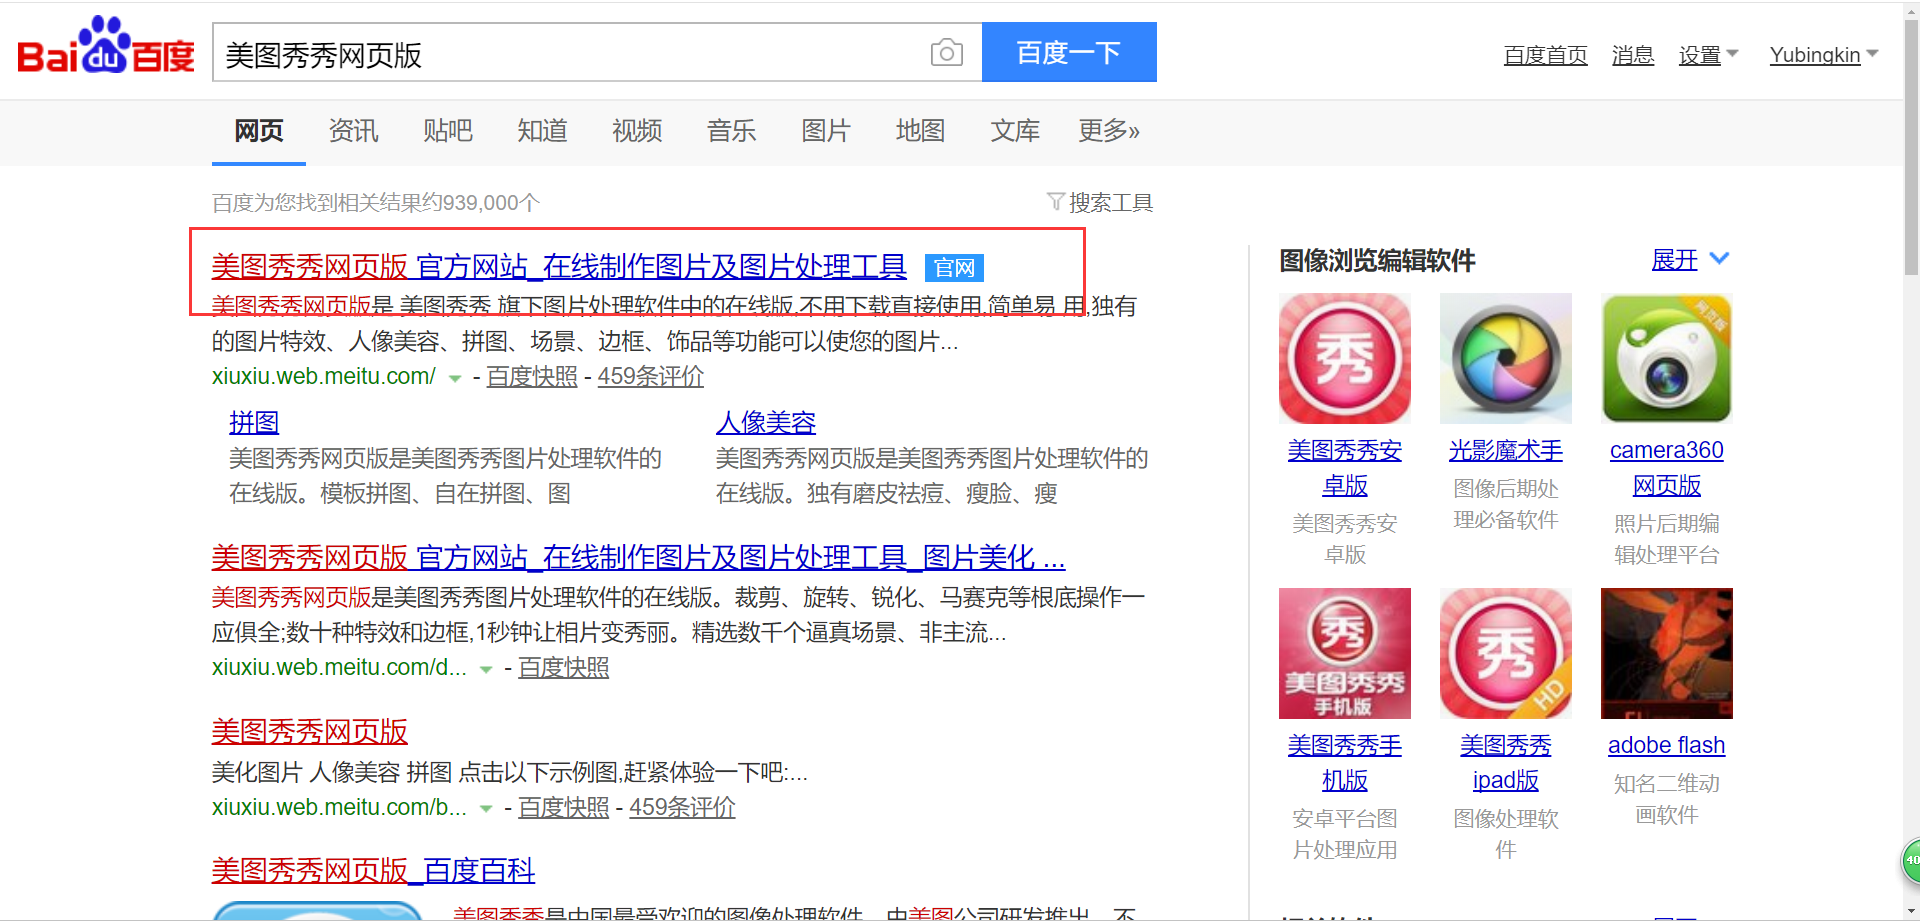Open 美图秀秀安卓版 app icon
The height and width of the screenshot is (922, 1920).
pyautogui.click(x=1345, y=358)
